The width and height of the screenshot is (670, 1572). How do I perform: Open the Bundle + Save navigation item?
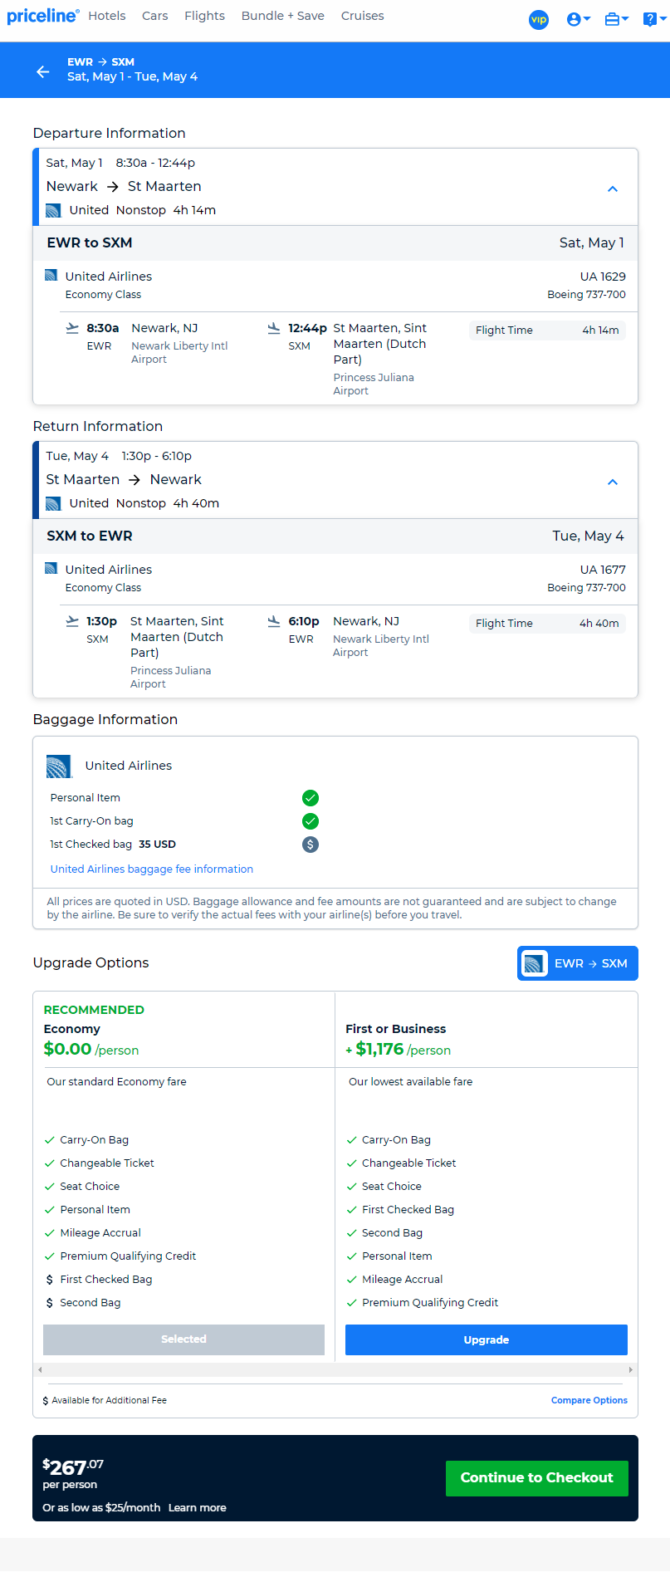(283, 16)
